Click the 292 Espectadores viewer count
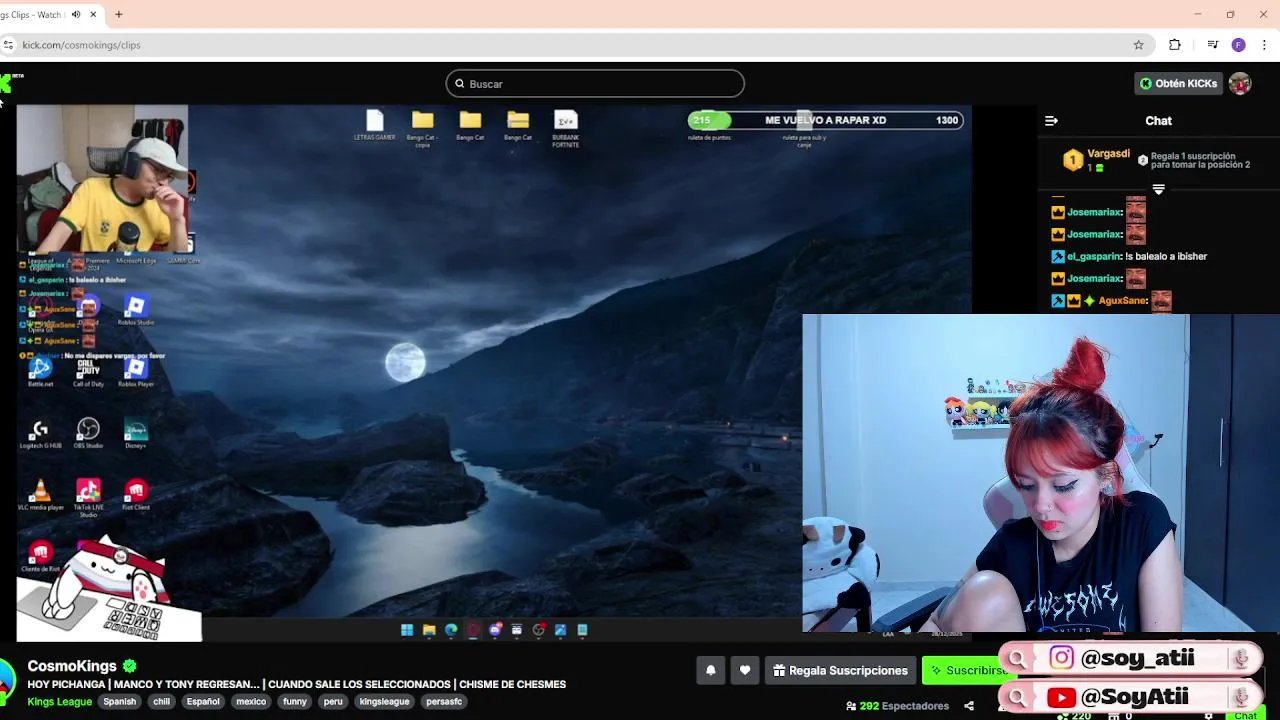Screen dimensions: 1280x720 pyautogui.click(x=897, y=706)
